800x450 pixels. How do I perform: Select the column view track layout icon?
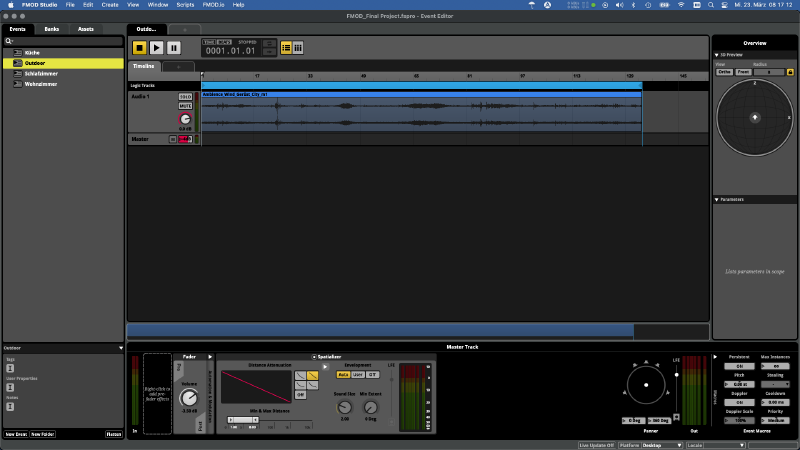(x=298, y=47)
